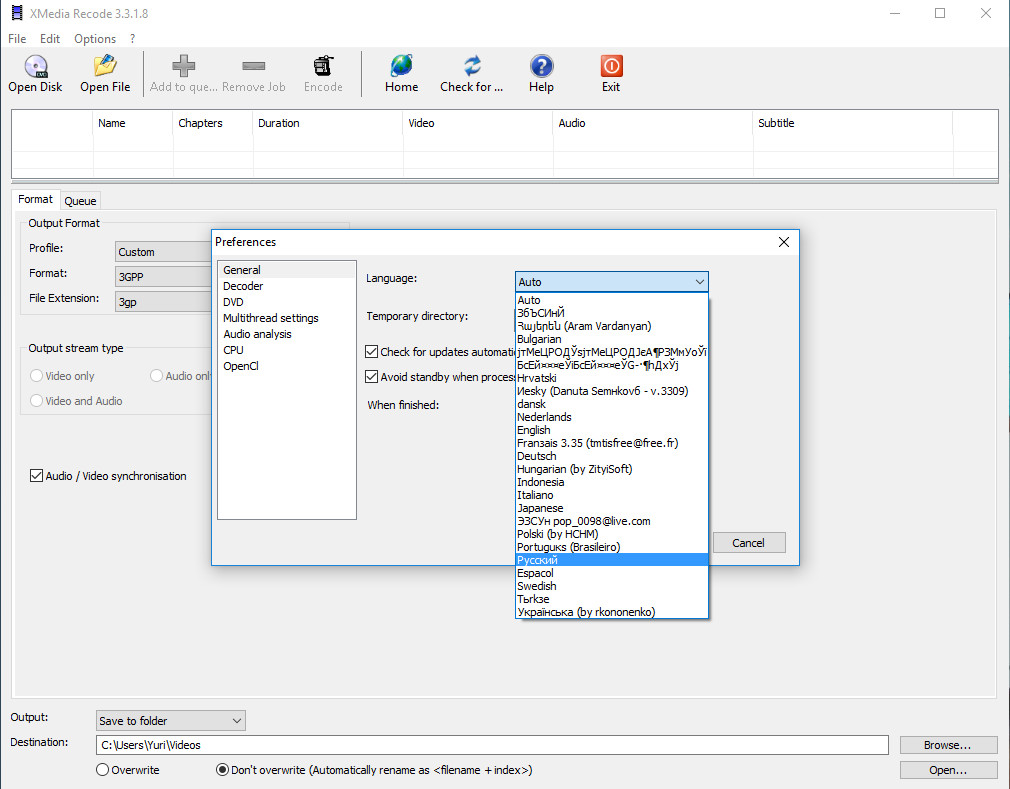Switch to the Queue tab

tap(81, 201)
